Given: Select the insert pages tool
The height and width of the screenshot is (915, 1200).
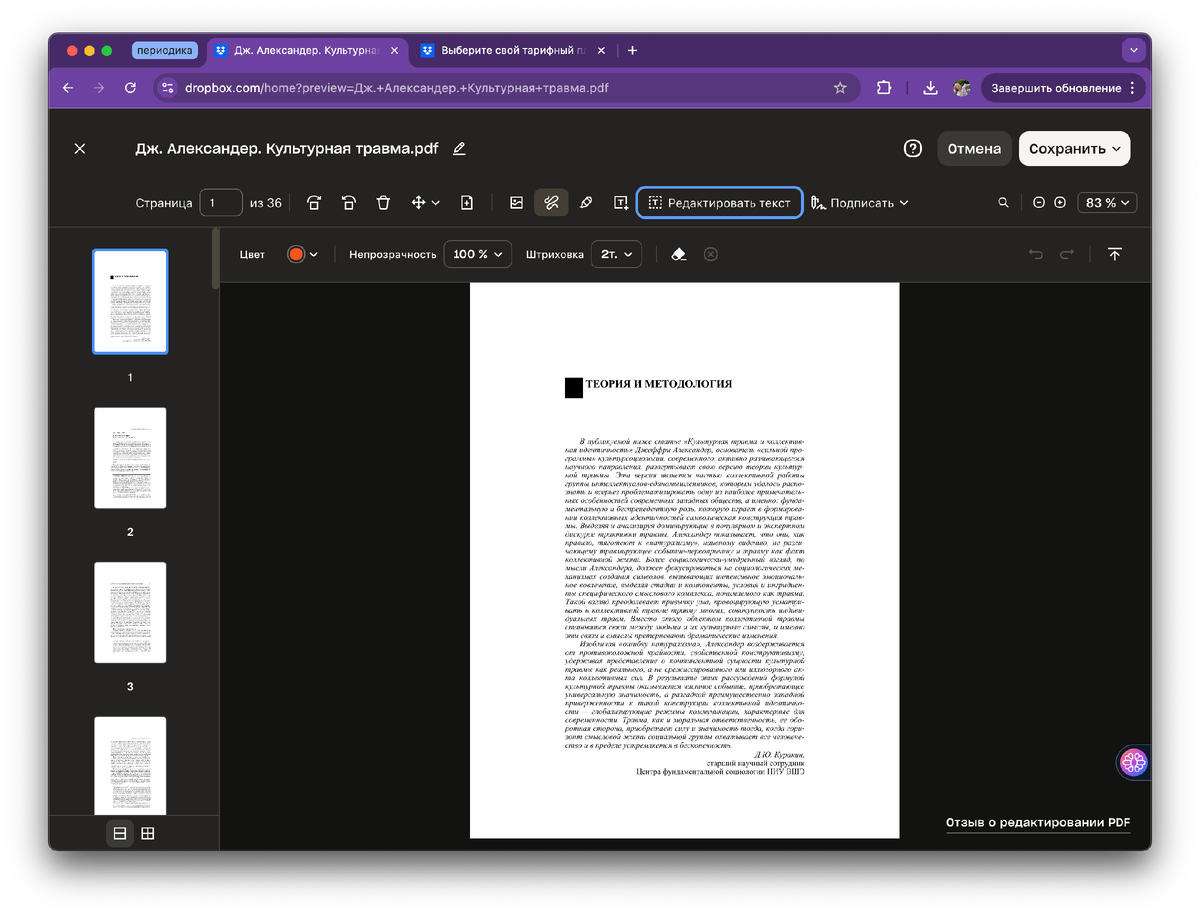Looking at the screenshot, I should (466, 202).
